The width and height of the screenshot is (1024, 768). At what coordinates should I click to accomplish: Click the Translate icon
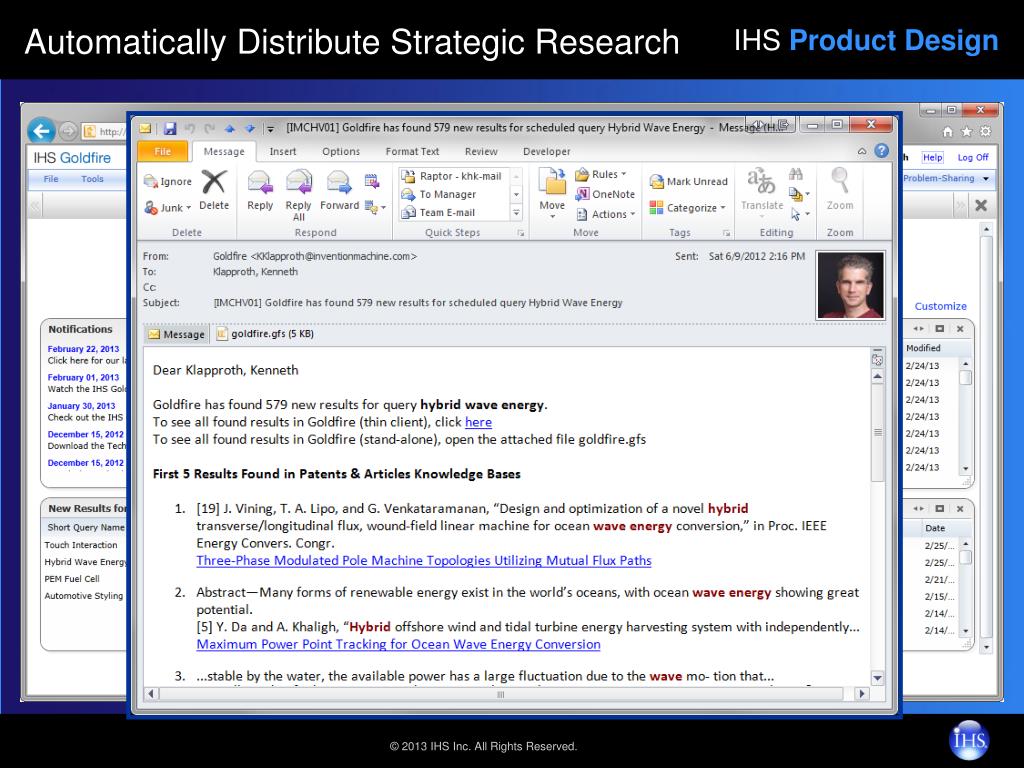tap(761, 180)
